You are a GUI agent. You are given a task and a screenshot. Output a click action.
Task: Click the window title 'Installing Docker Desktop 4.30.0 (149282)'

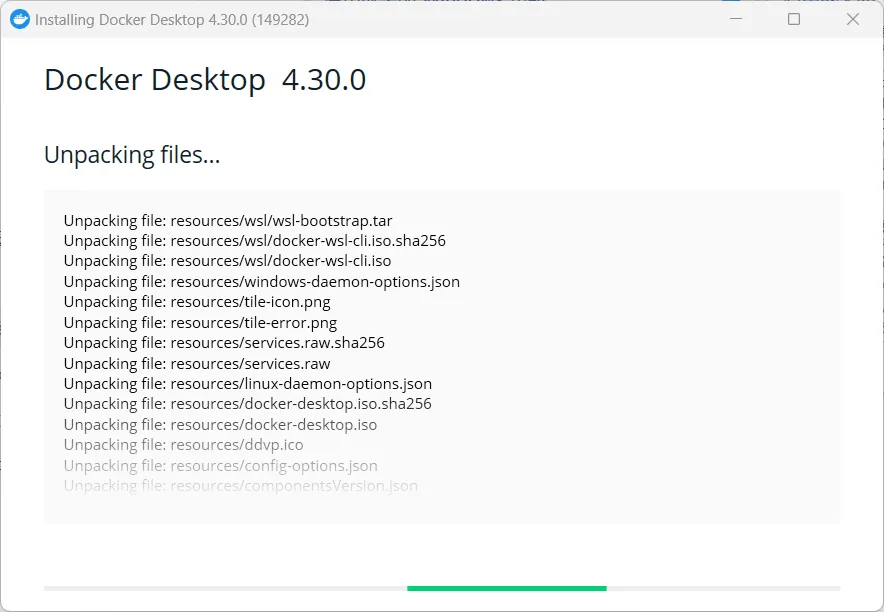coord(172,20)
